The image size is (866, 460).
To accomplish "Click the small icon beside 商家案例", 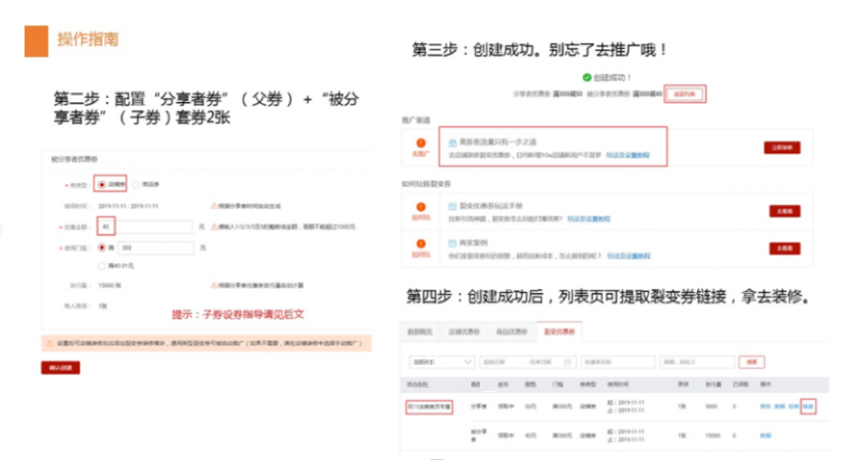I will tap(452, 243).
